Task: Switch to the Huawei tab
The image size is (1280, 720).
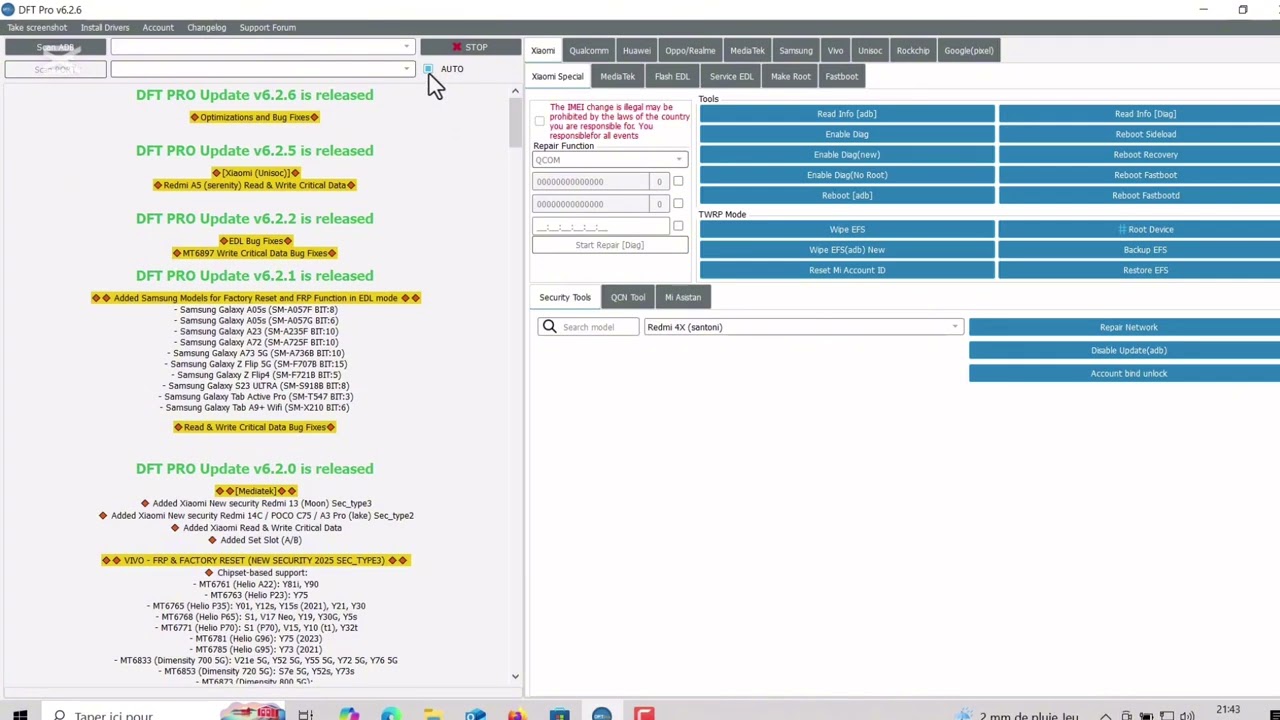Action: tap(637, 50)
